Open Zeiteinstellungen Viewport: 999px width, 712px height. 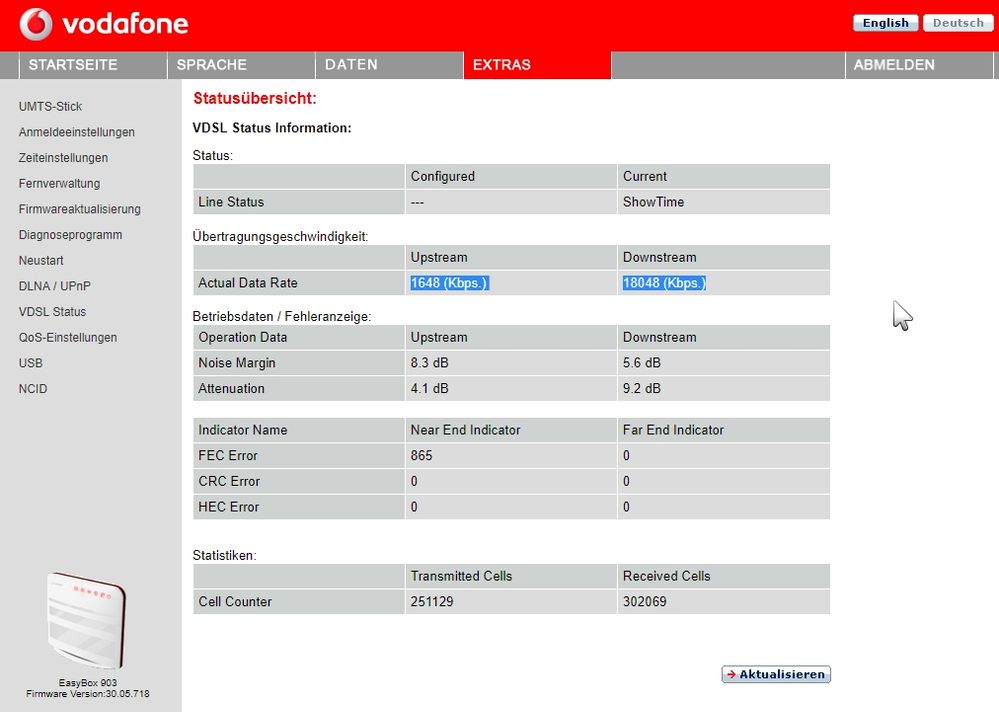click(x=63, y=157)
